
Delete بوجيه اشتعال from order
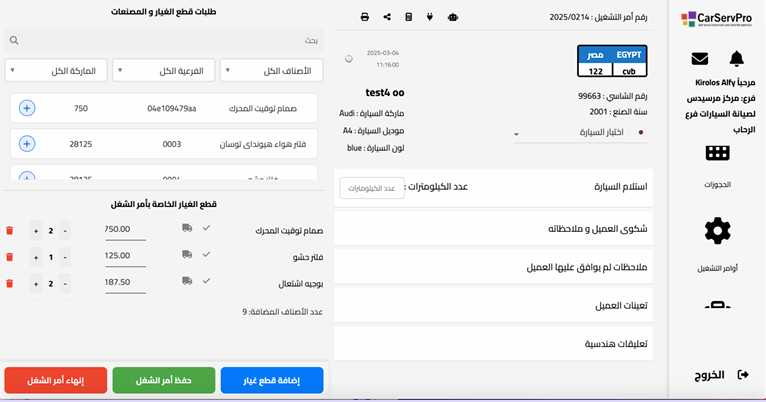point(9,283)
